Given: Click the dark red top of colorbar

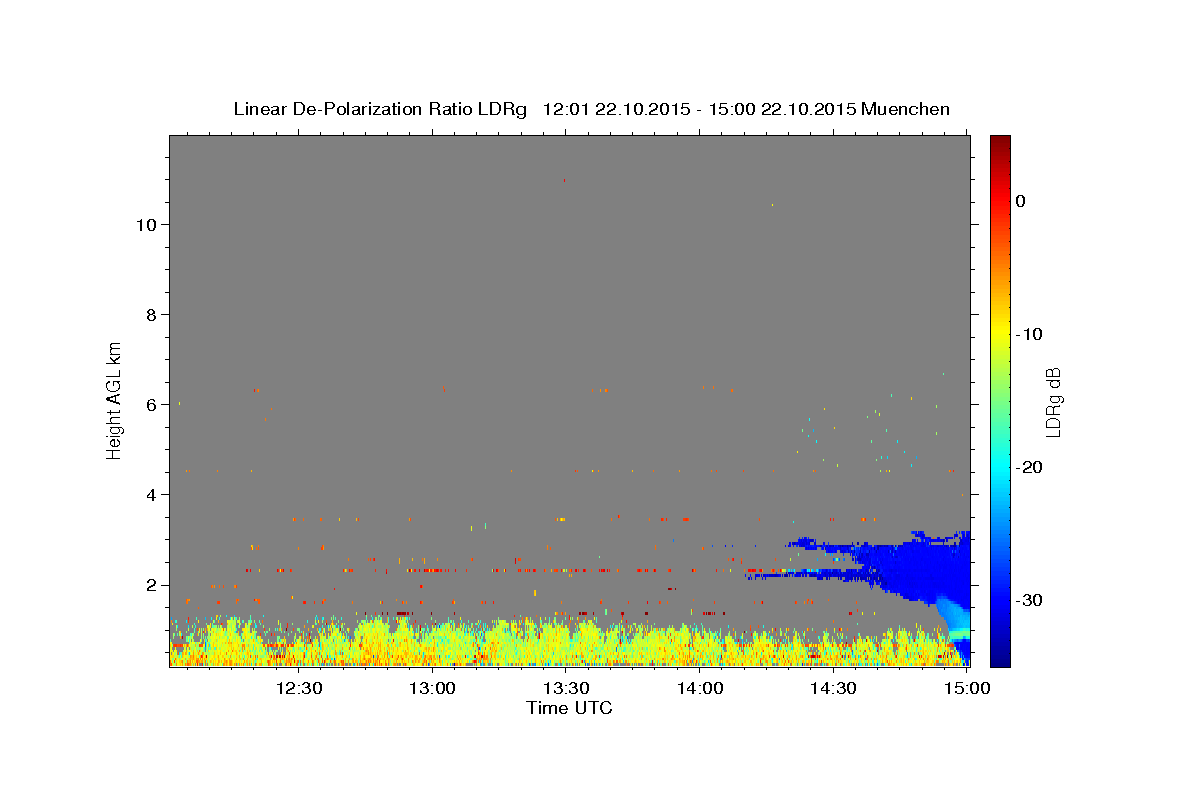Looking at the screenshot, I should (x=1000, y=142).
